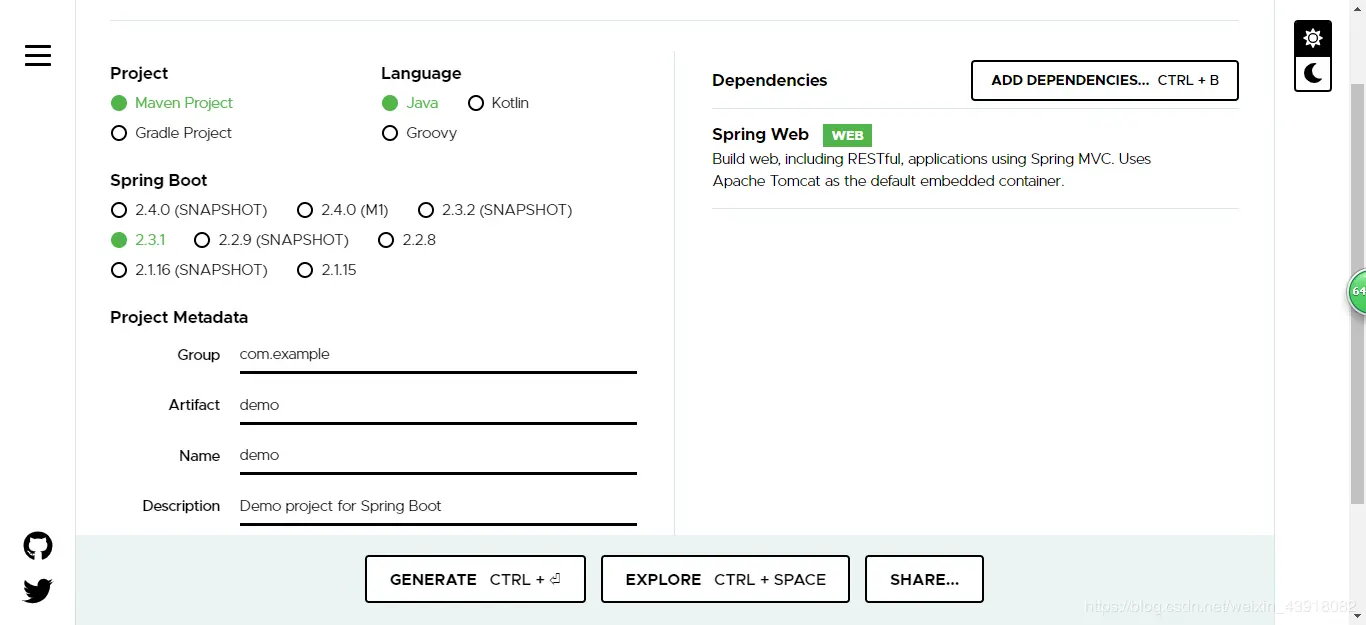Open the Add Dependencies panel
The width and height of the screenshot is (1366, 625).
(x=1104, y=81)
